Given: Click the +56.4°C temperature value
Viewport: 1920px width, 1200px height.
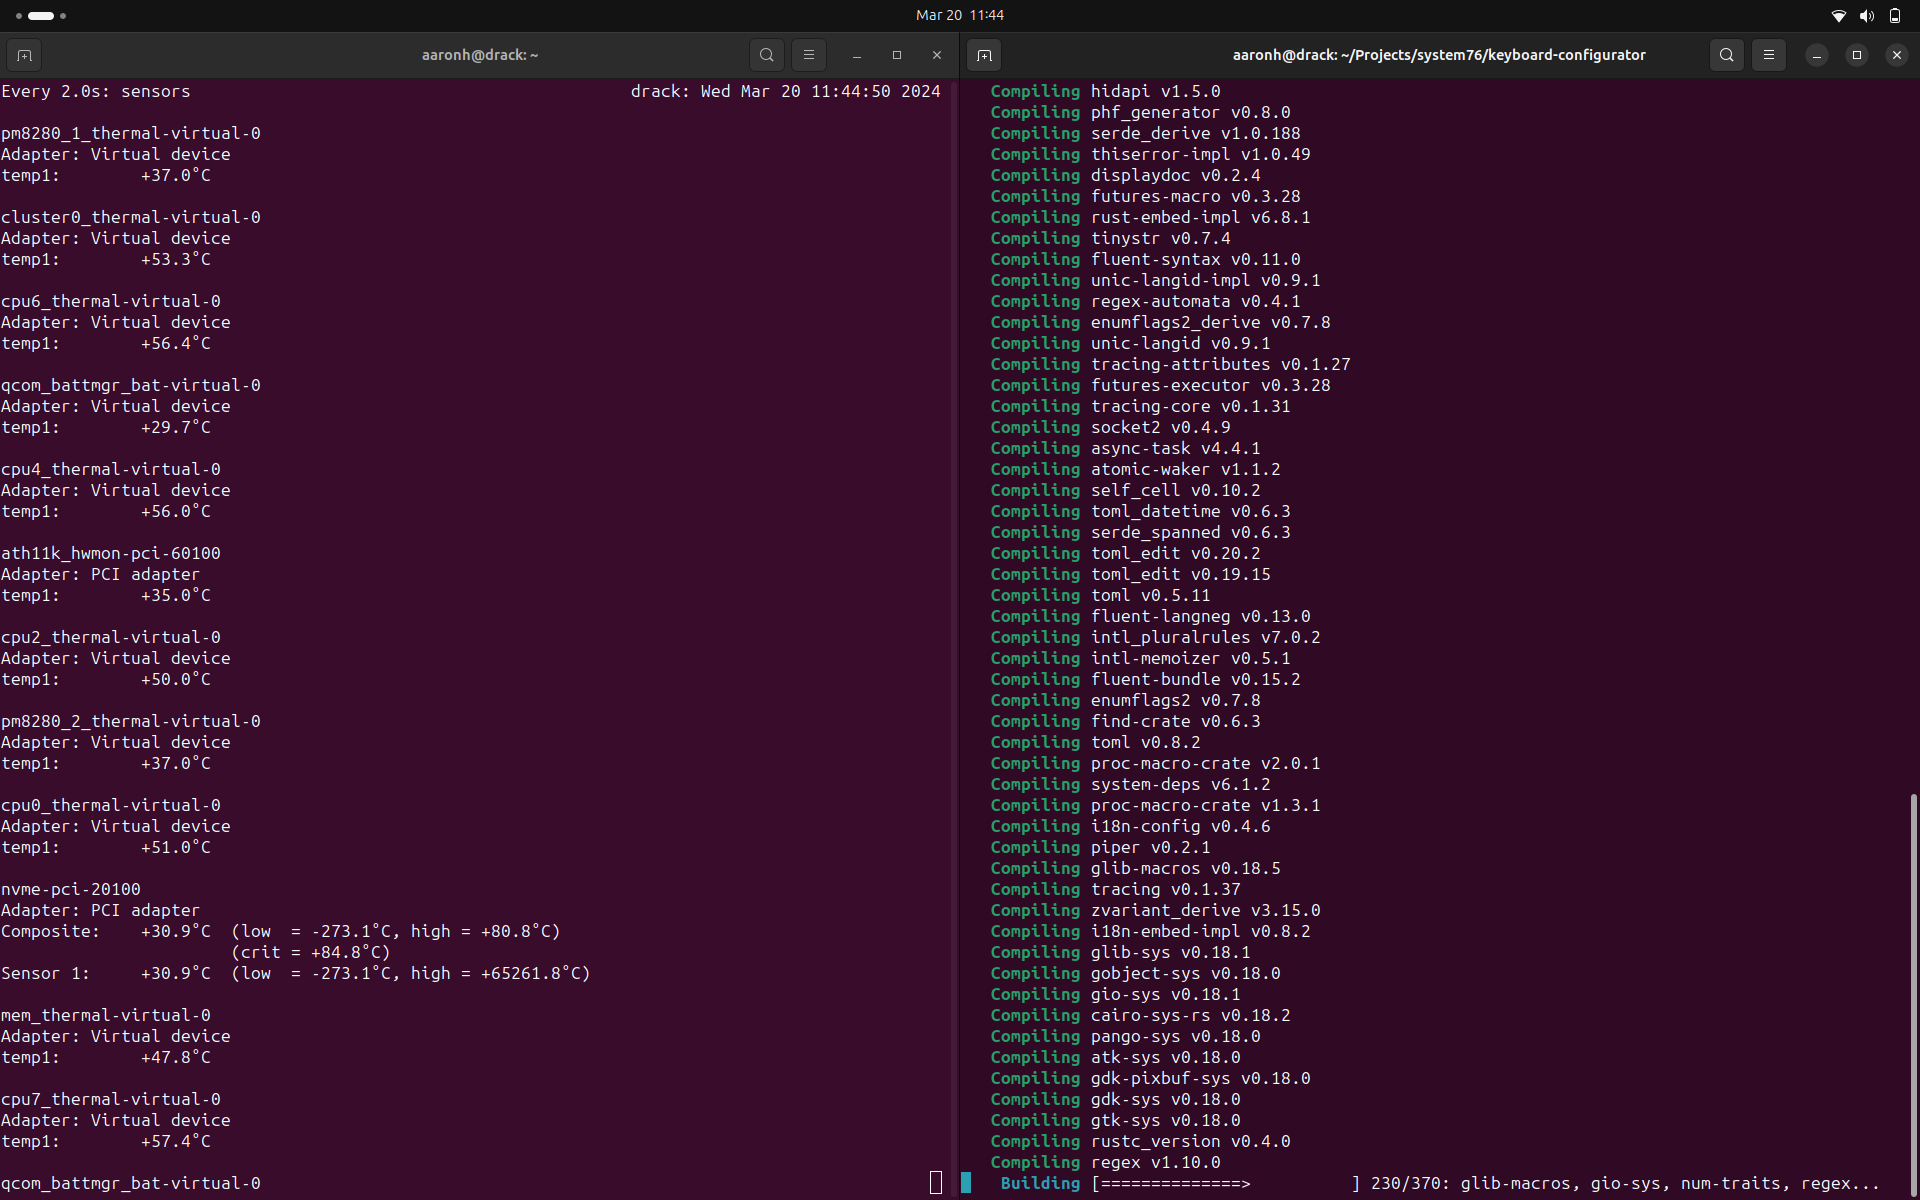Looking at the screenshot, I should [176, 343].
